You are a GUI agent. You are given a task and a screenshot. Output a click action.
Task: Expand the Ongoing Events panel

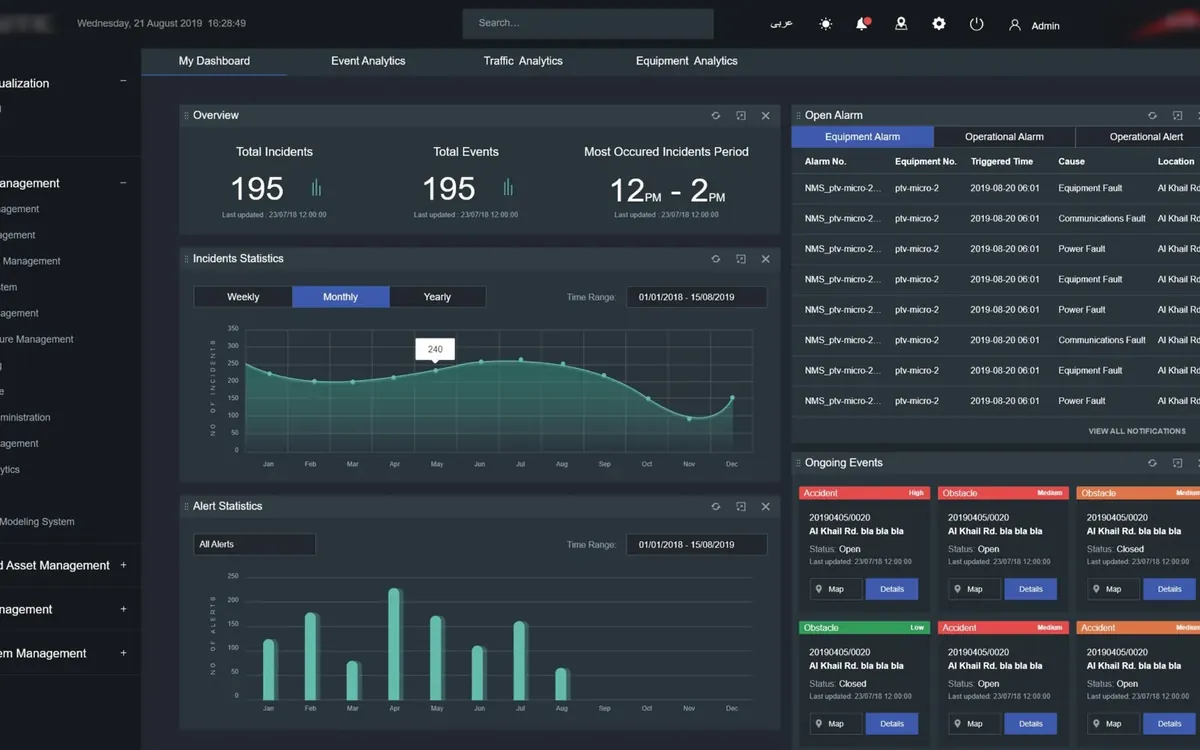[x=1177, y=463]
